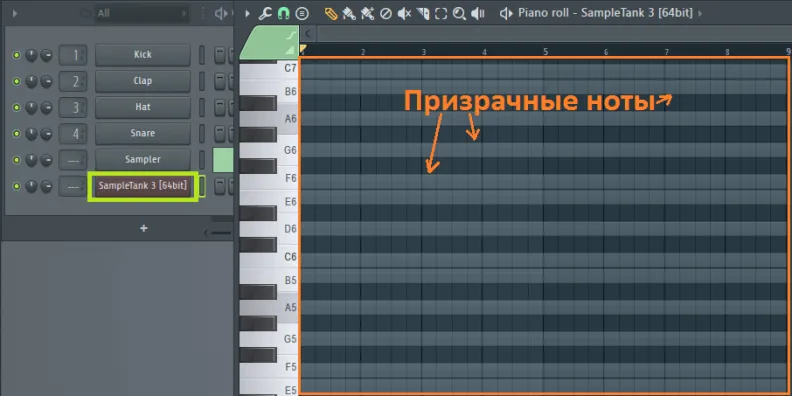This screenshot has width=792, height=396.
Task: Choose the Select marquee tool
Action: coord(441,14)
